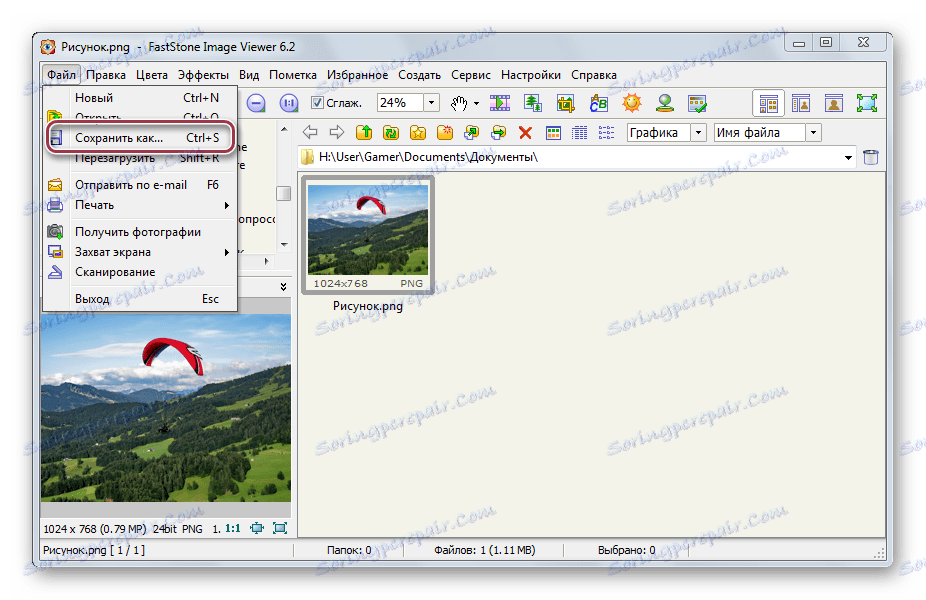This screenshot has height=600, width=926.
Task: Click the move to folder icon
Action: click(498, 132)
